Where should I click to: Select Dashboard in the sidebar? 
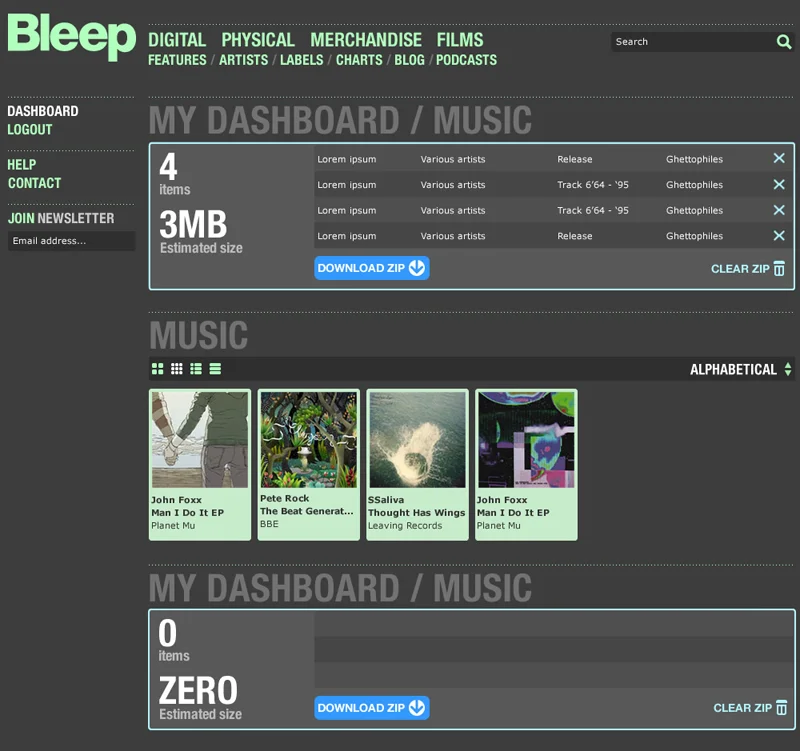pyautogui.click(x=43, y=111)
